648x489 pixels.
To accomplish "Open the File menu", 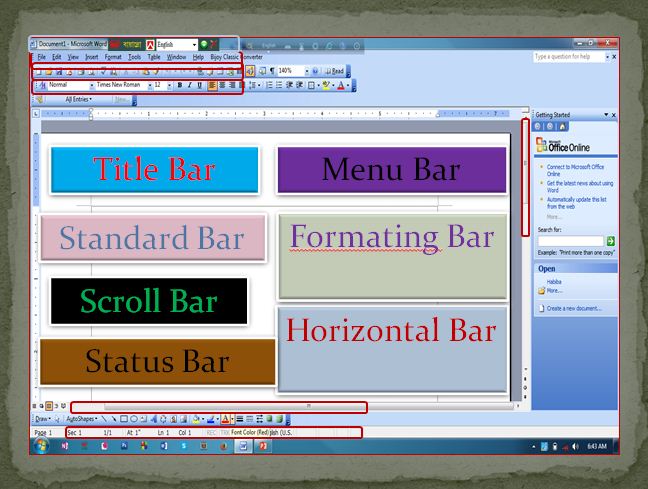I will 41,57.
